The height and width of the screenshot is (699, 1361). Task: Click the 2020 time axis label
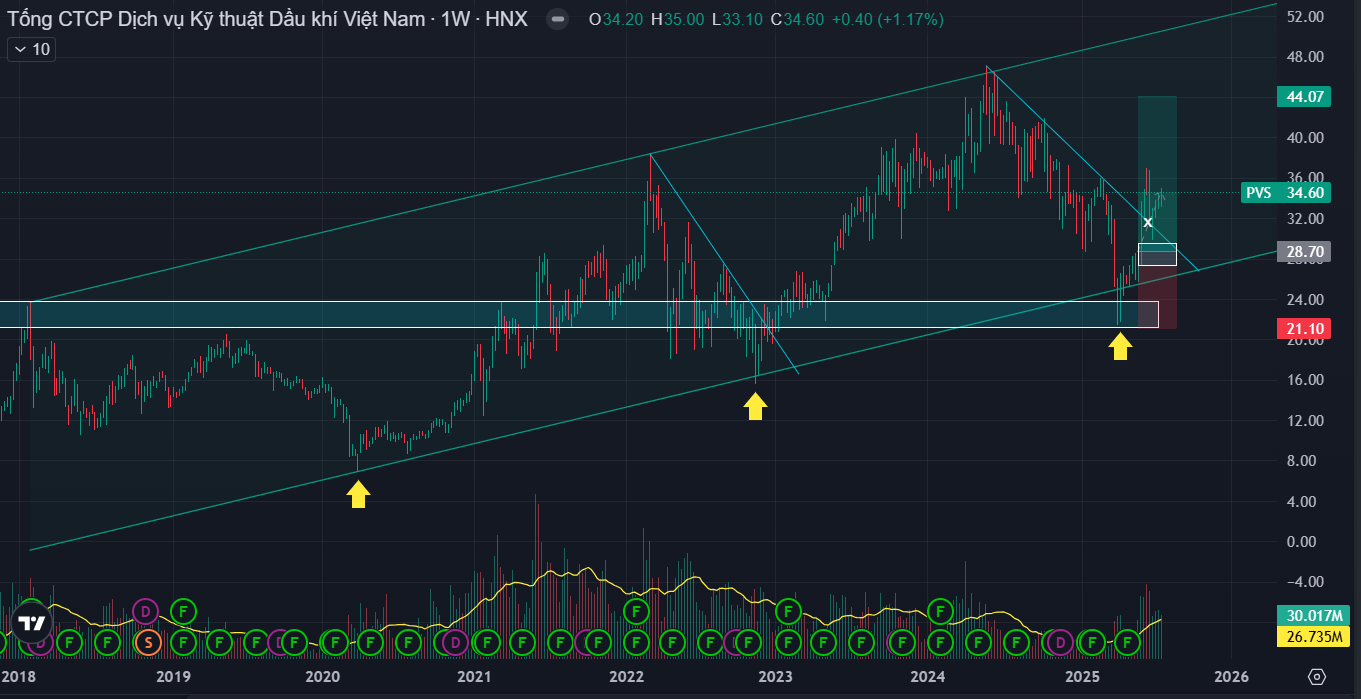tap(323, 677)
